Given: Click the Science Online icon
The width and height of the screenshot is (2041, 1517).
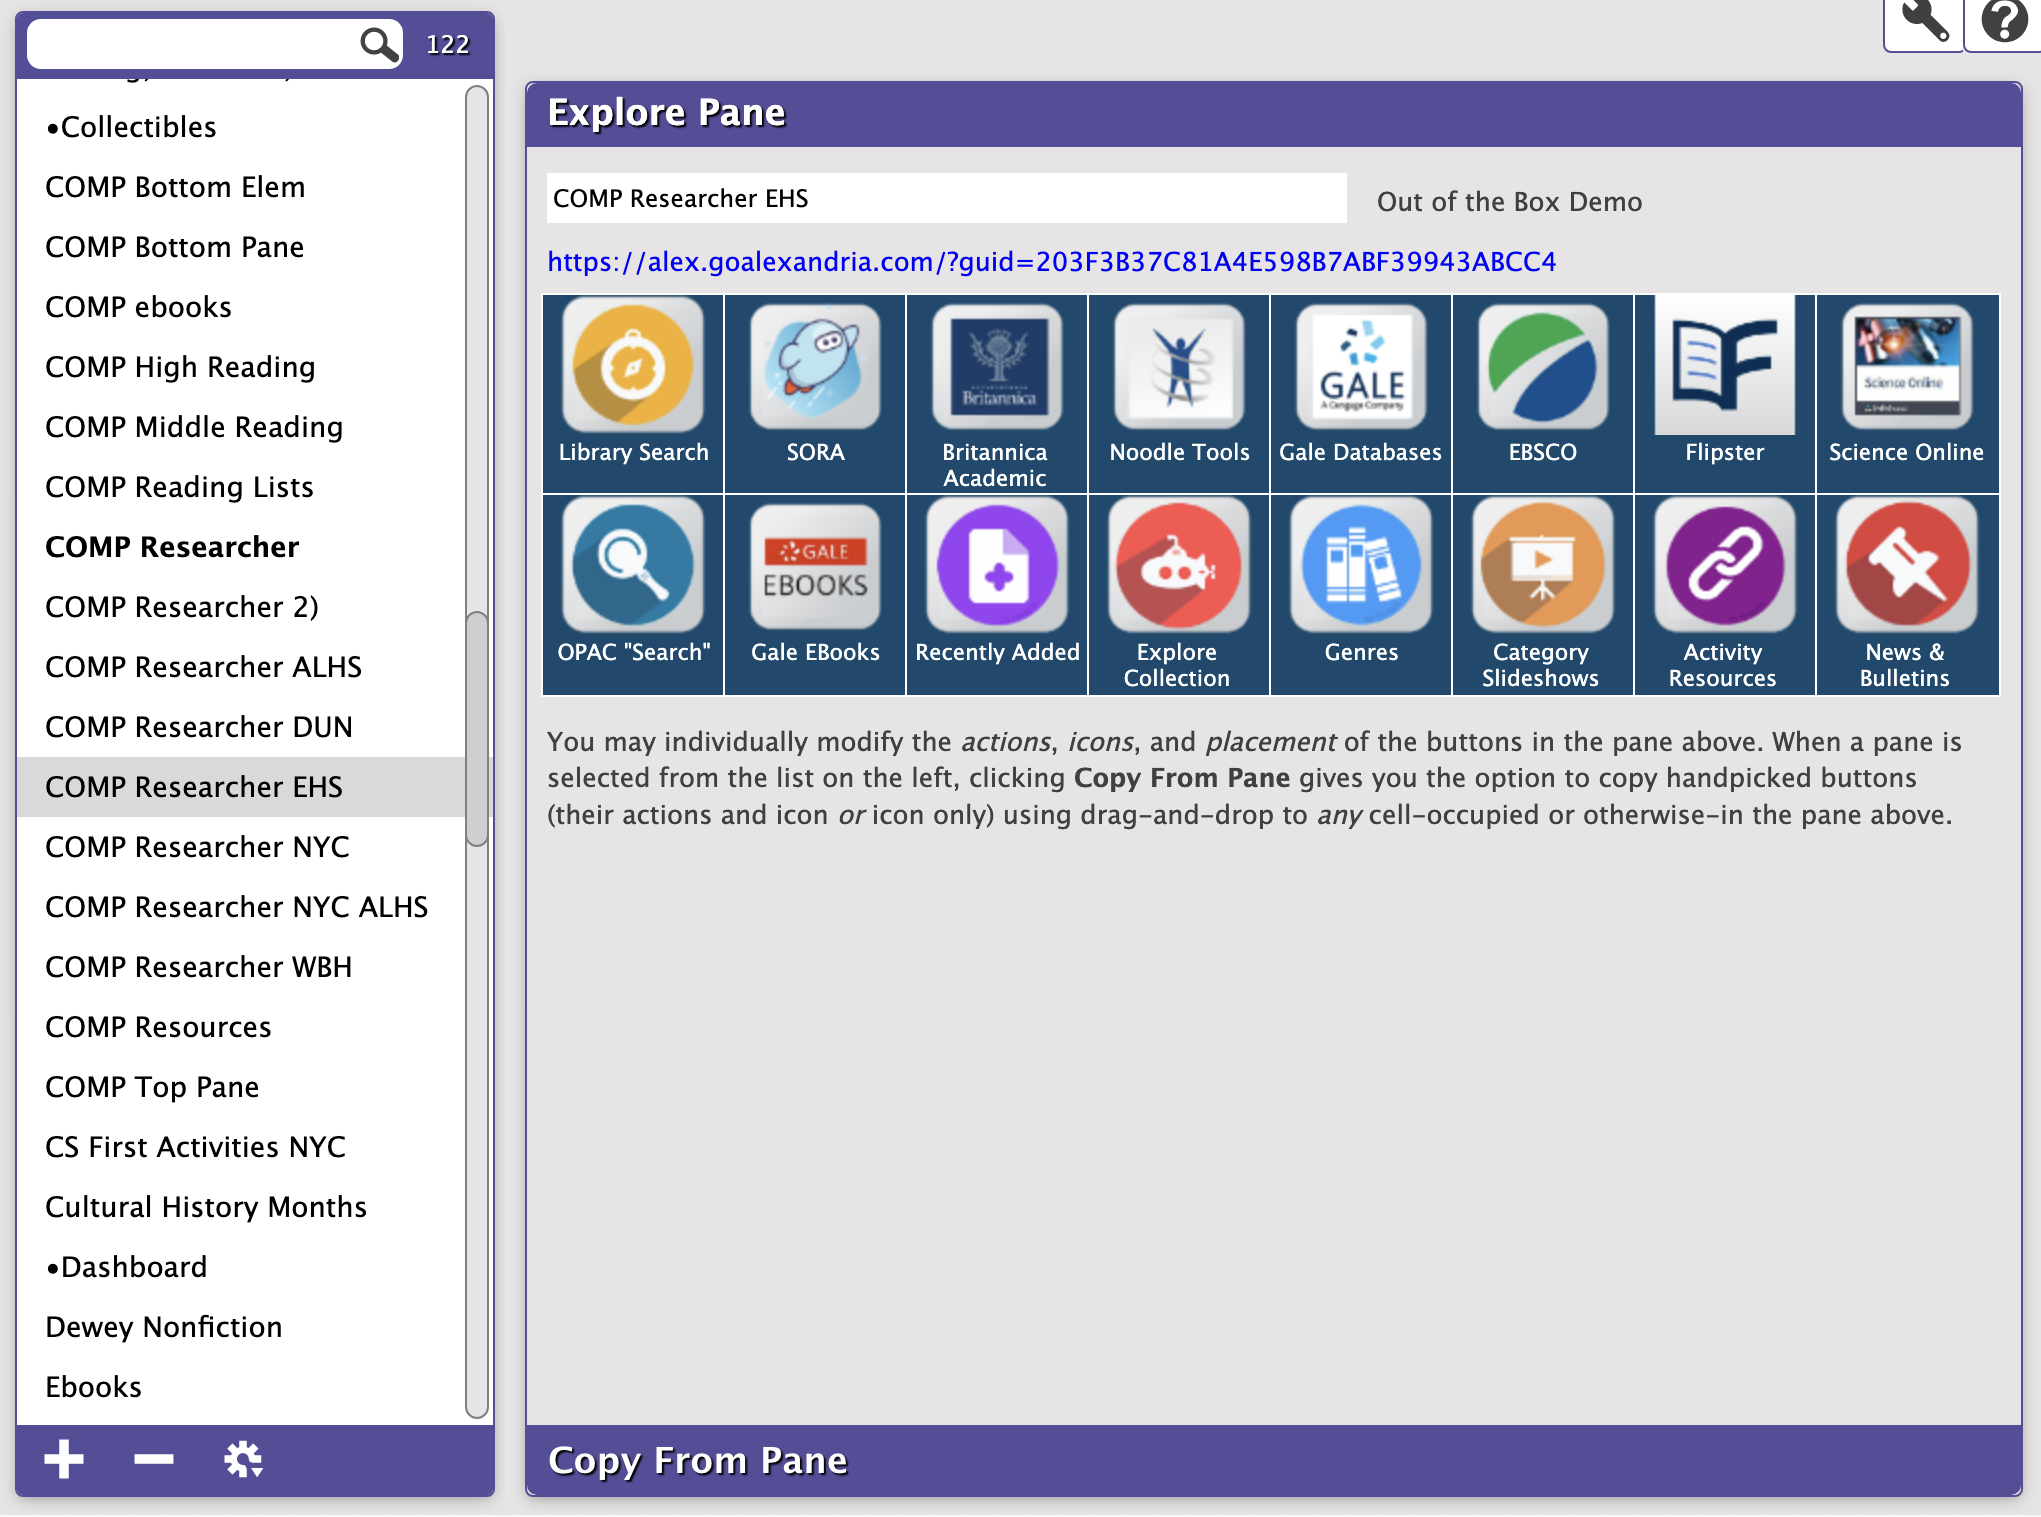Looking at the screenshot, I should click(1907, 367).
